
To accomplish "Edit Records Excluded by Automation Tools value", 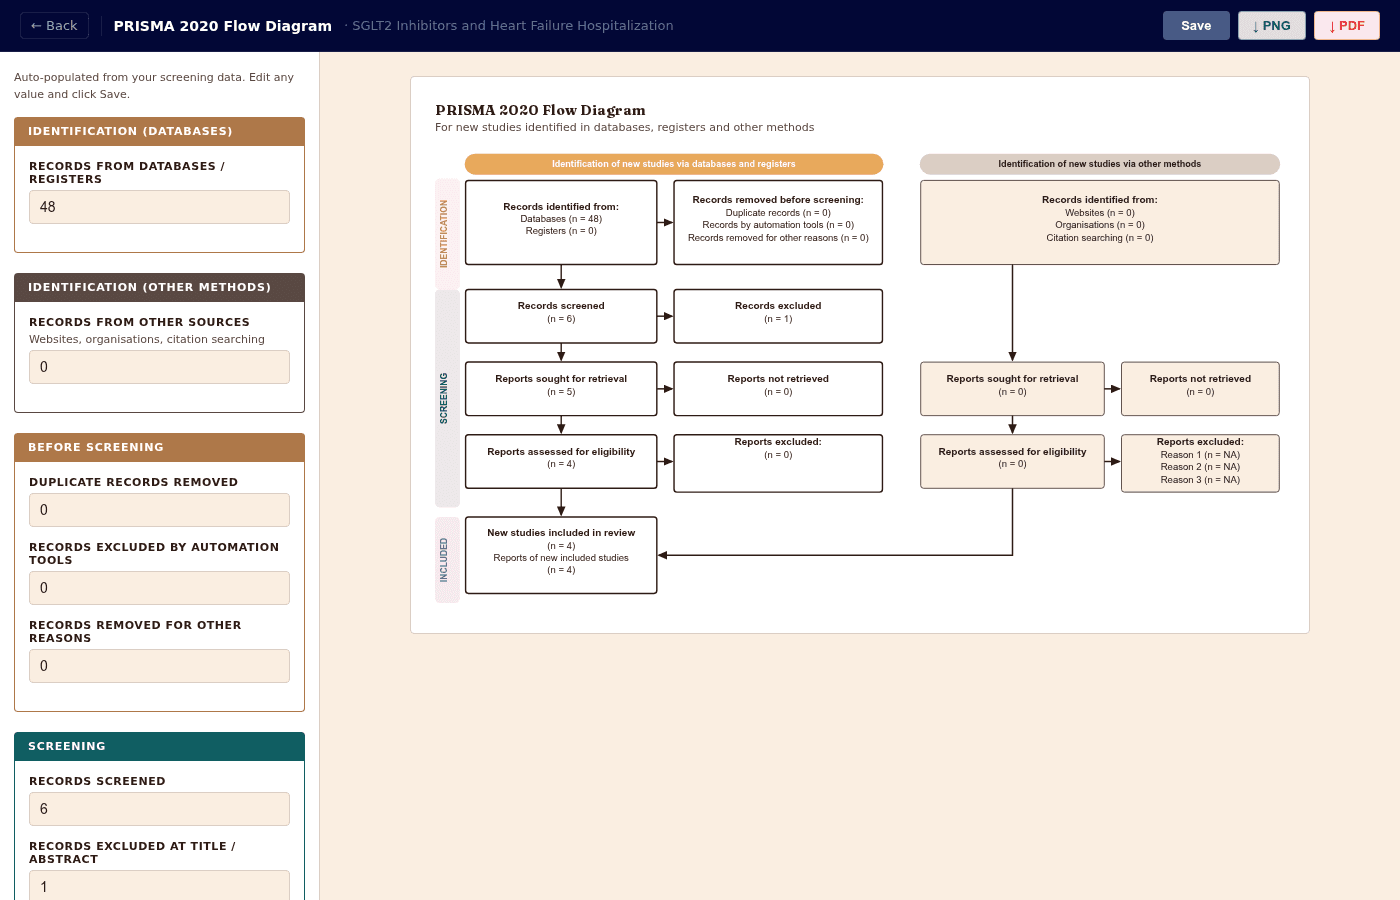I will (x=159, y=588).
